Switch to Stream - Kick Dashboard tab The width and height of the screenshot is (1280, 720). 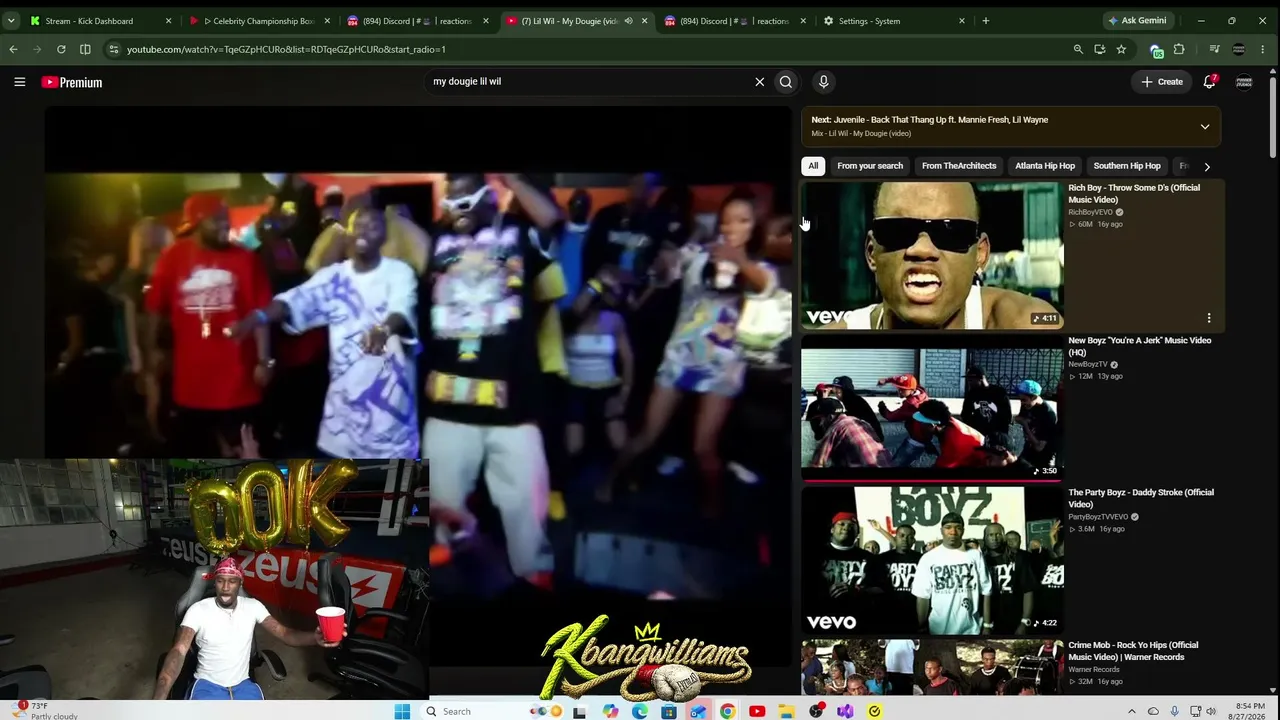(x=98, y=21)
